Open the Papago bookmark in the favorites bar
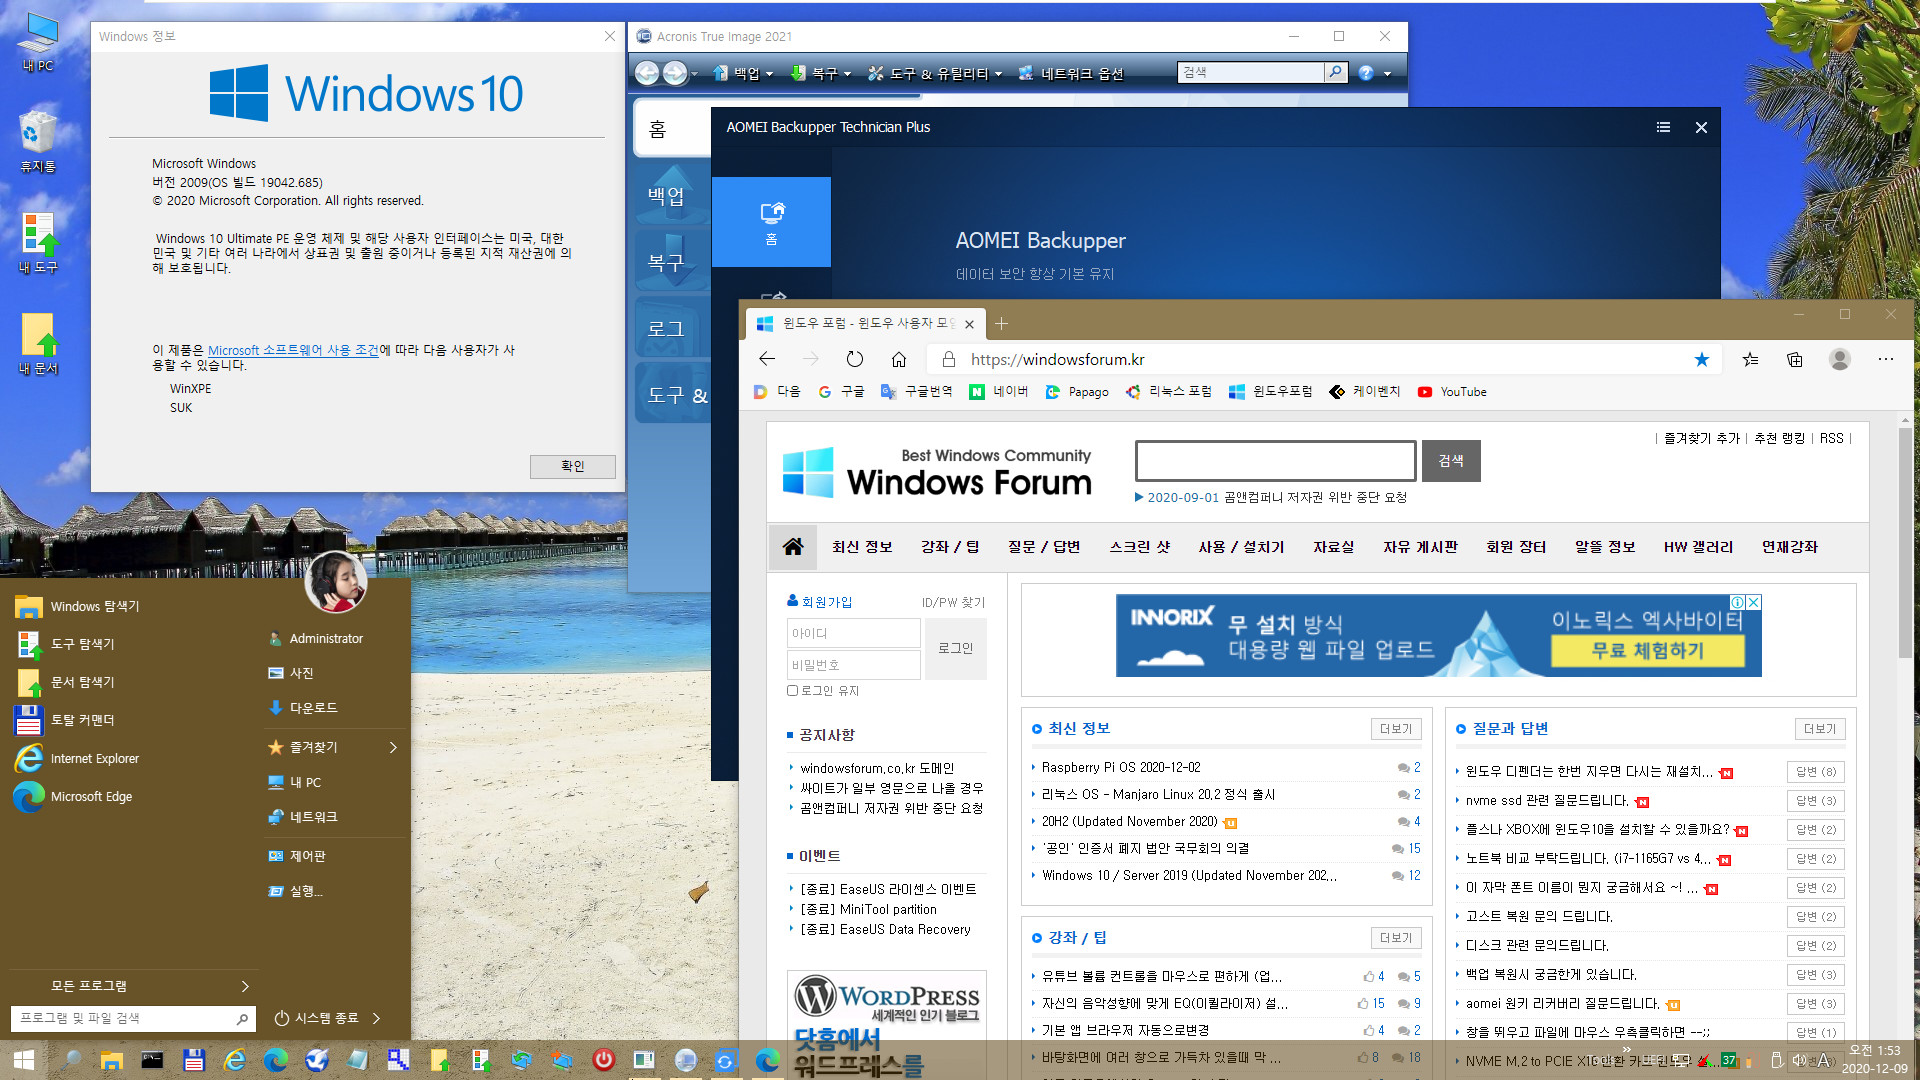 coord(1077,392)
